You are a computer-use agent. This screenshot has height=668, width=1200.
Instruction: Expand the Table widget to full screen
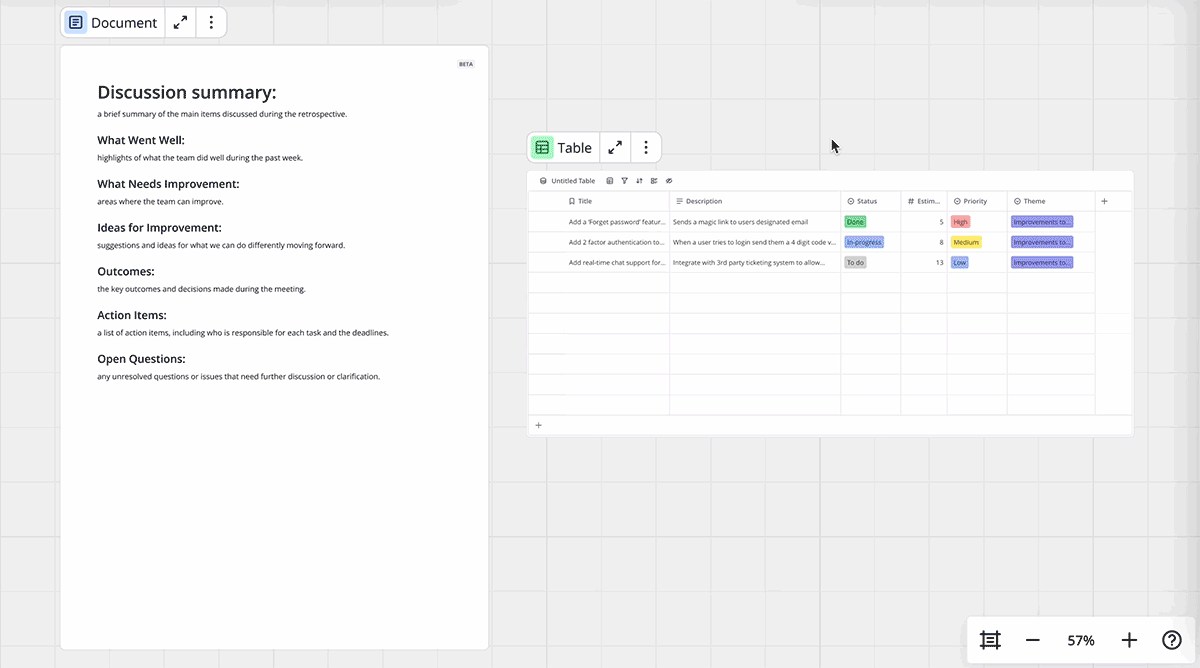[x=615, y=148]
